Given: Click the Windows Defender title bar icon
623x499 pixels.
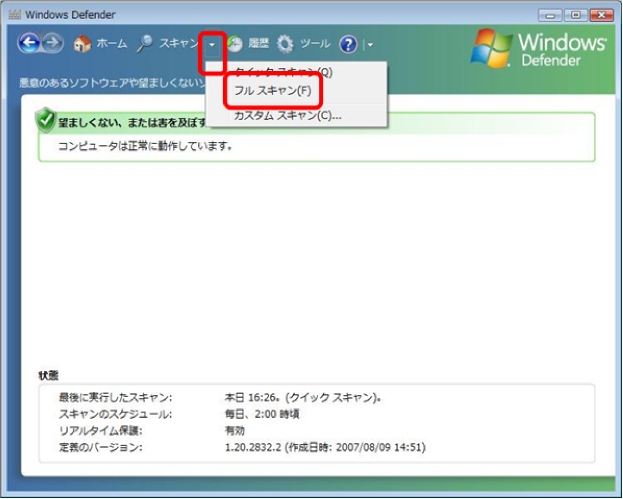Looking at the screenshot, I should coord(14,15).
